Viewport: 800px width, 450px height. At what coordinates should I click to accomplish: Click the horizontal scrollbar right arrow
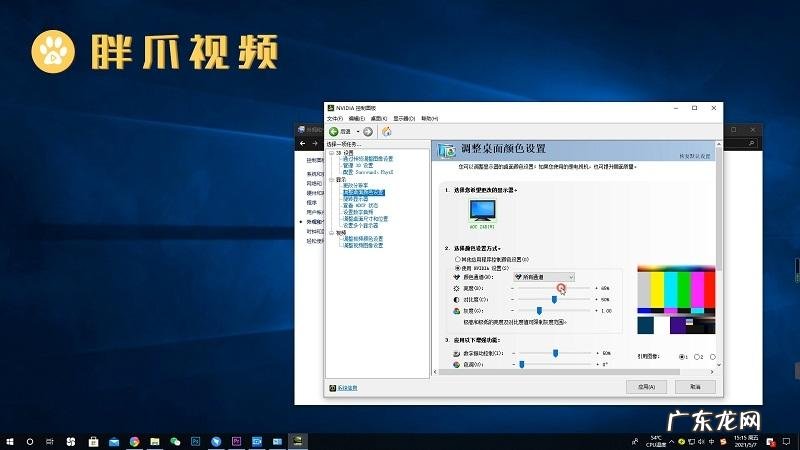coord(712,372)
